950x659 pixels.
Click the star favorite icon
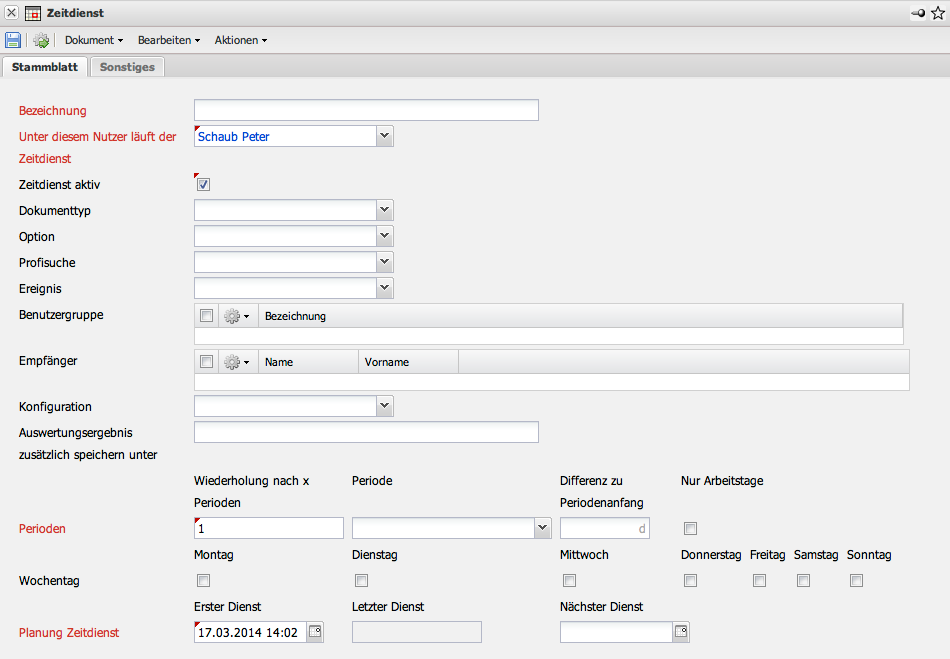pyautogui.click(x=937, y=13)
